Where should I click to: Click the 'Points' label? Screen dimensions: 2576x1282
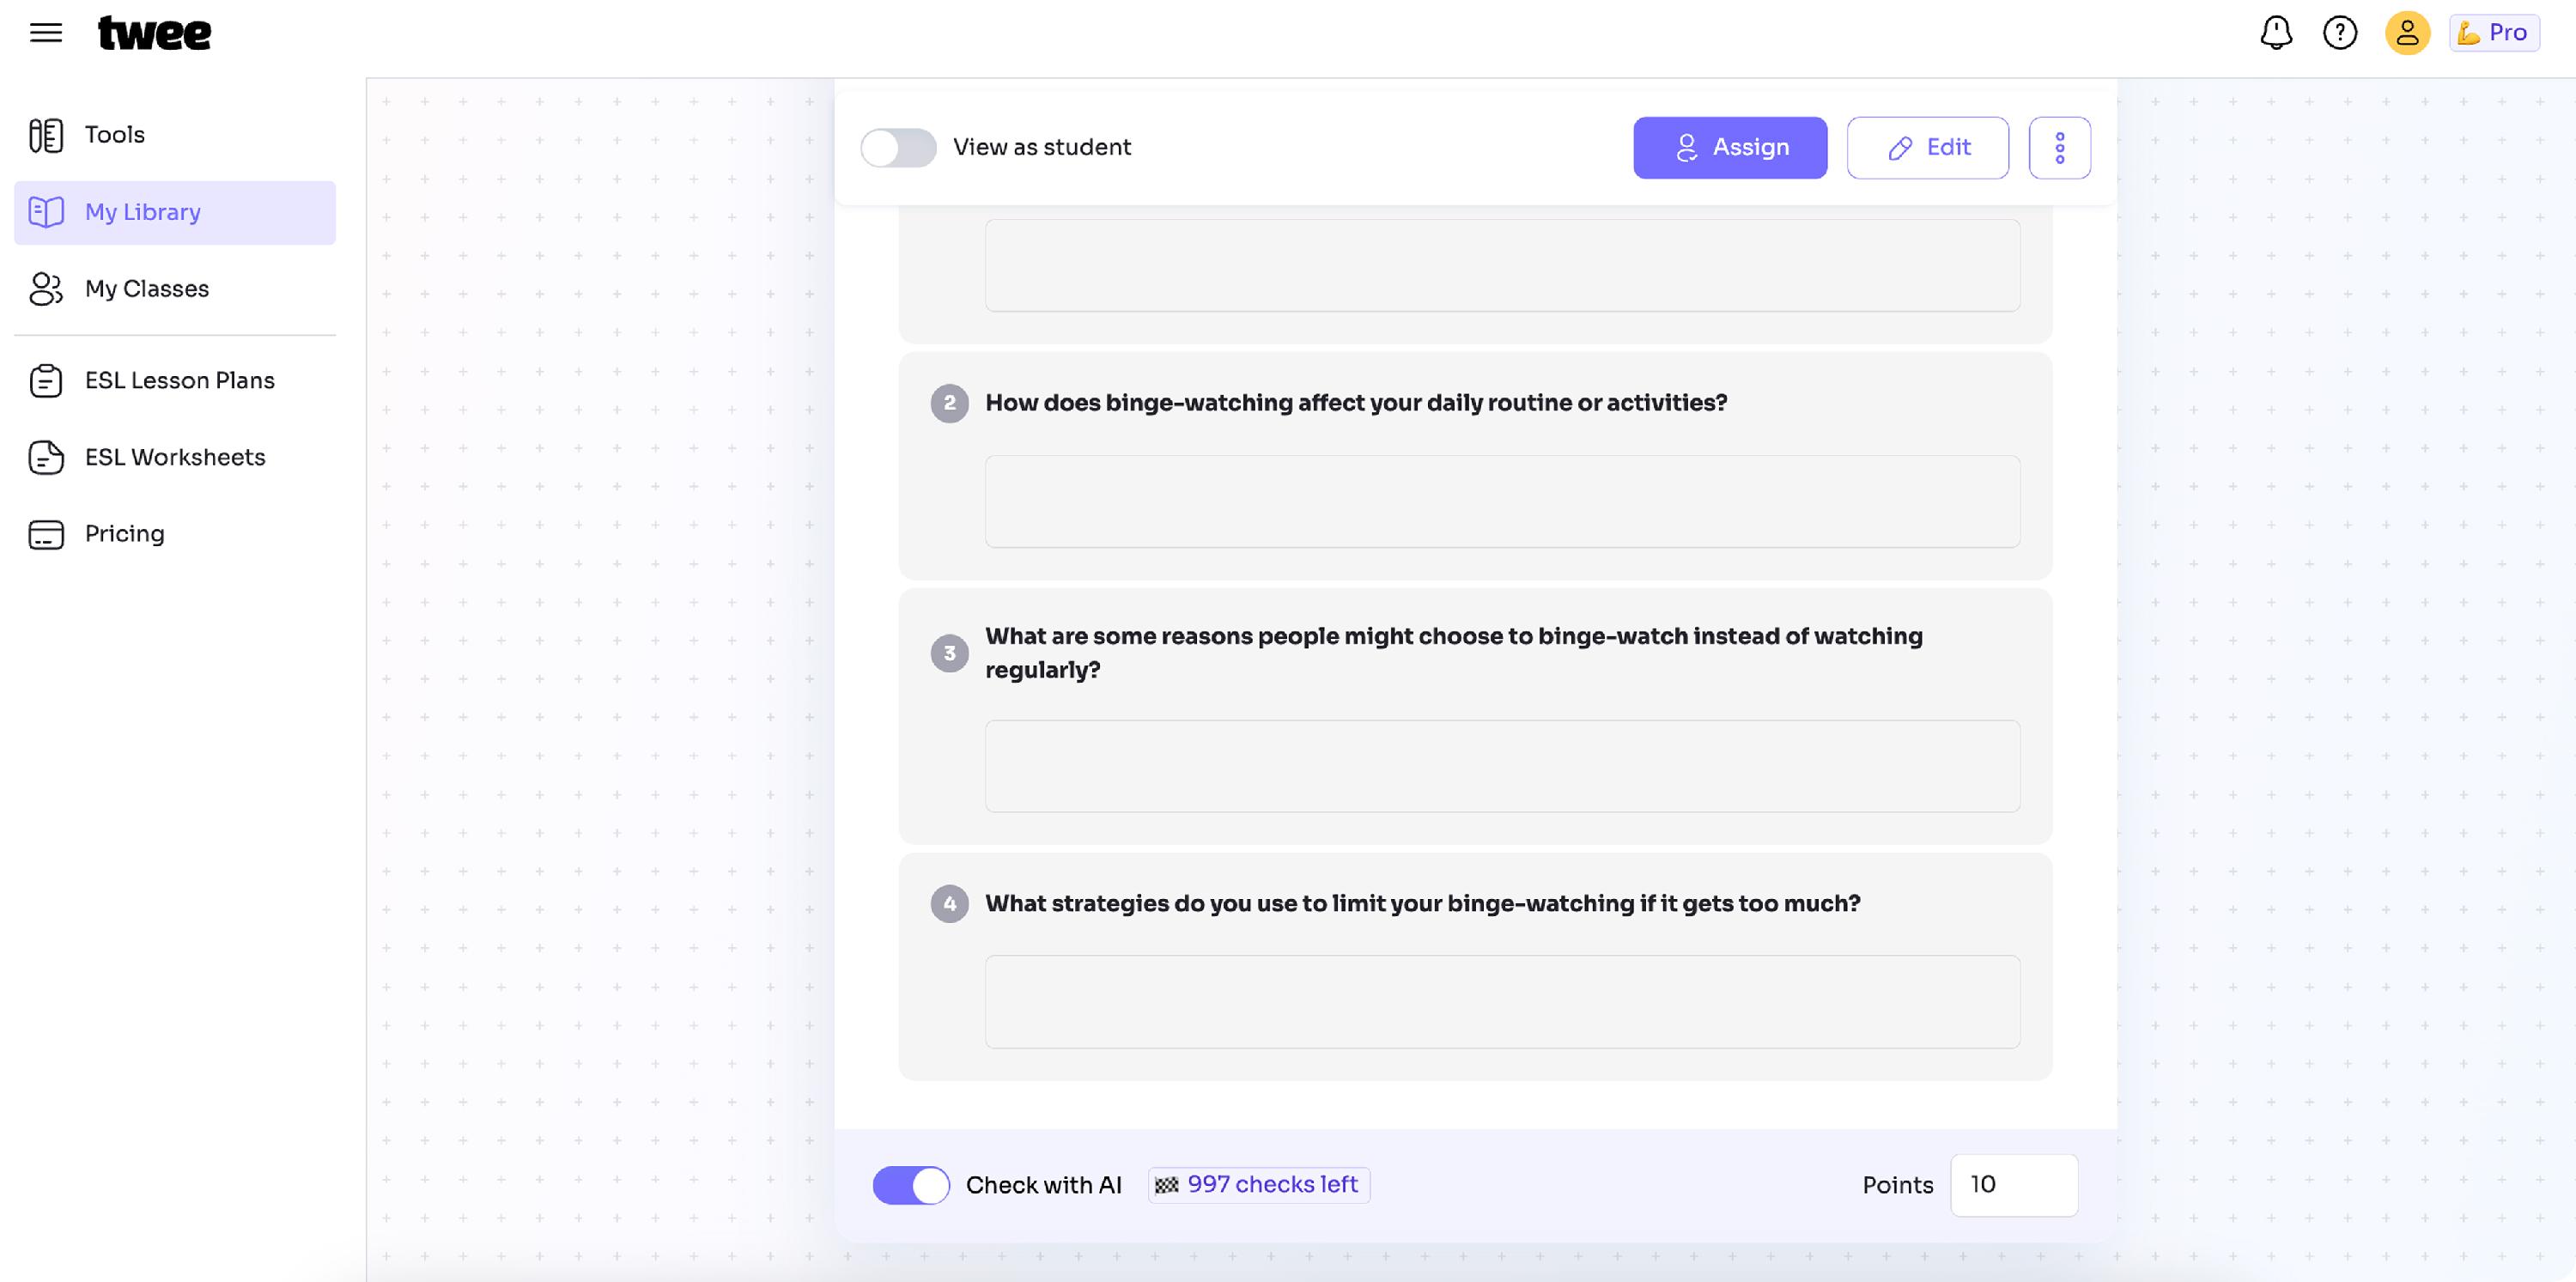coord(1897,1185)
